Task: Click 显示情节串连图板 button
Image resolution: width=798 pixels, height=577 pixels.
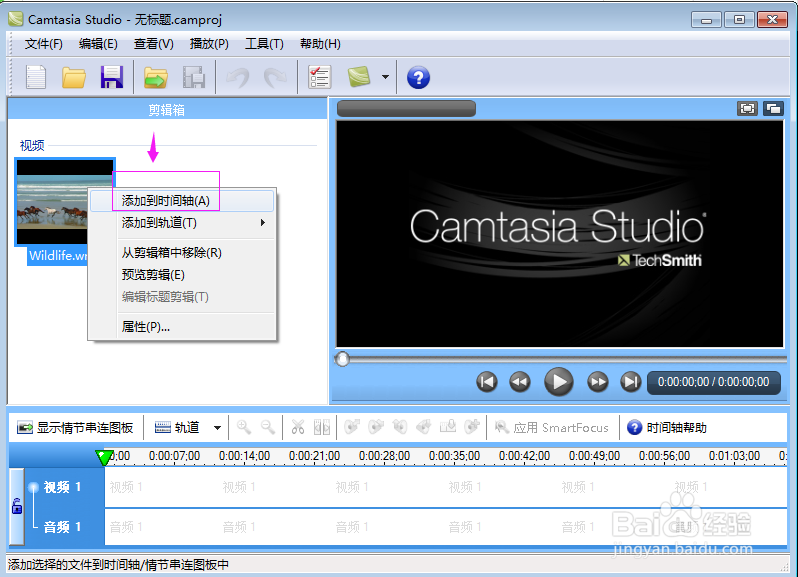Action: tap(75, 427)
